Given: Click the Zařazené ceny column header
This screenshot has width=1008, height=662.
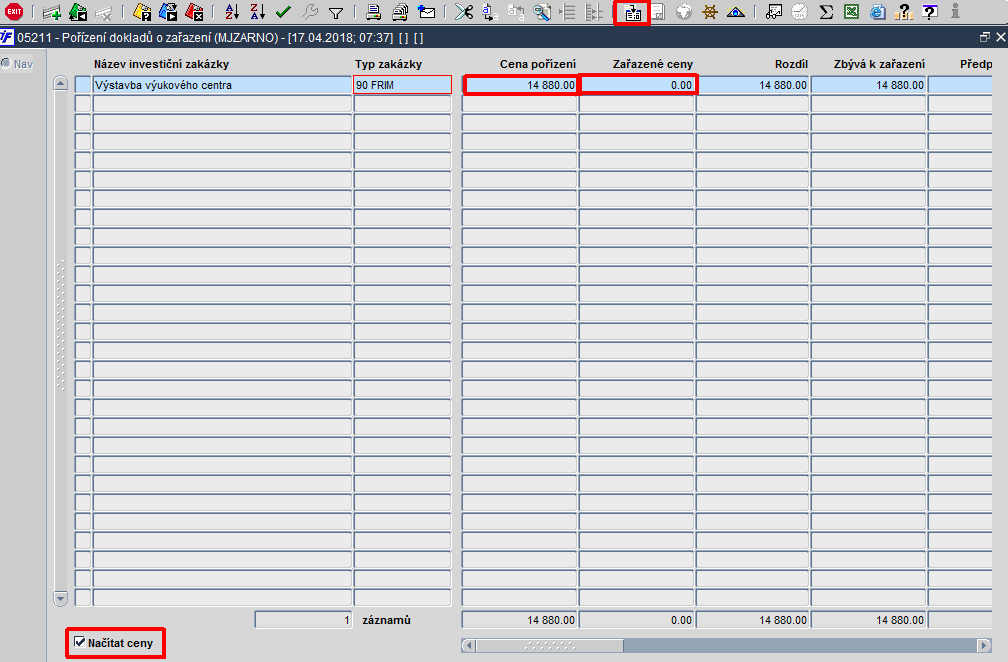Looking at the screenshot, I should (x=652, y=64).
